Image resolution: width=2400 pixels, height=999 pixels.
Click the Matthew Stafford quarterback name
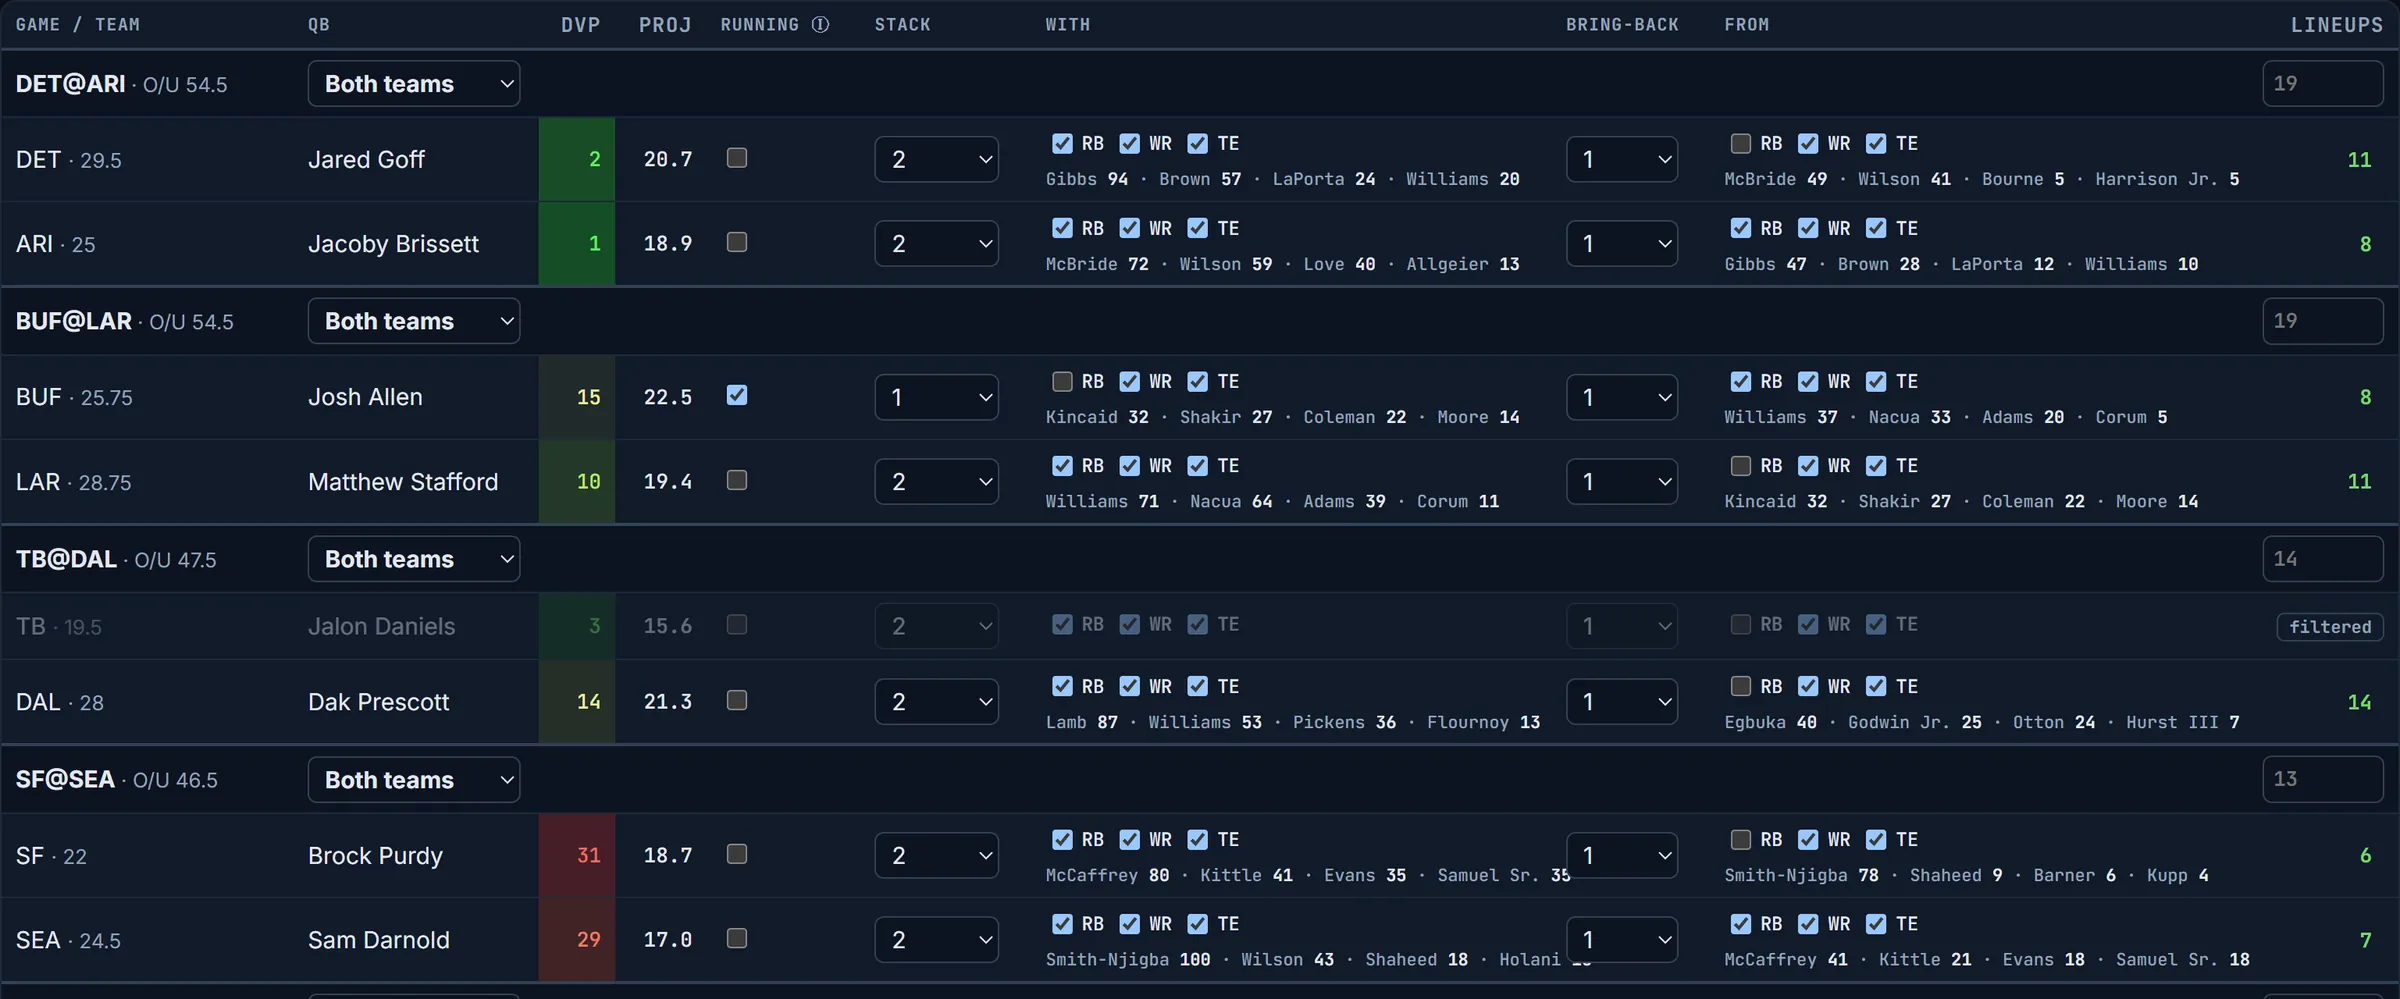click(x=403, y=482)
